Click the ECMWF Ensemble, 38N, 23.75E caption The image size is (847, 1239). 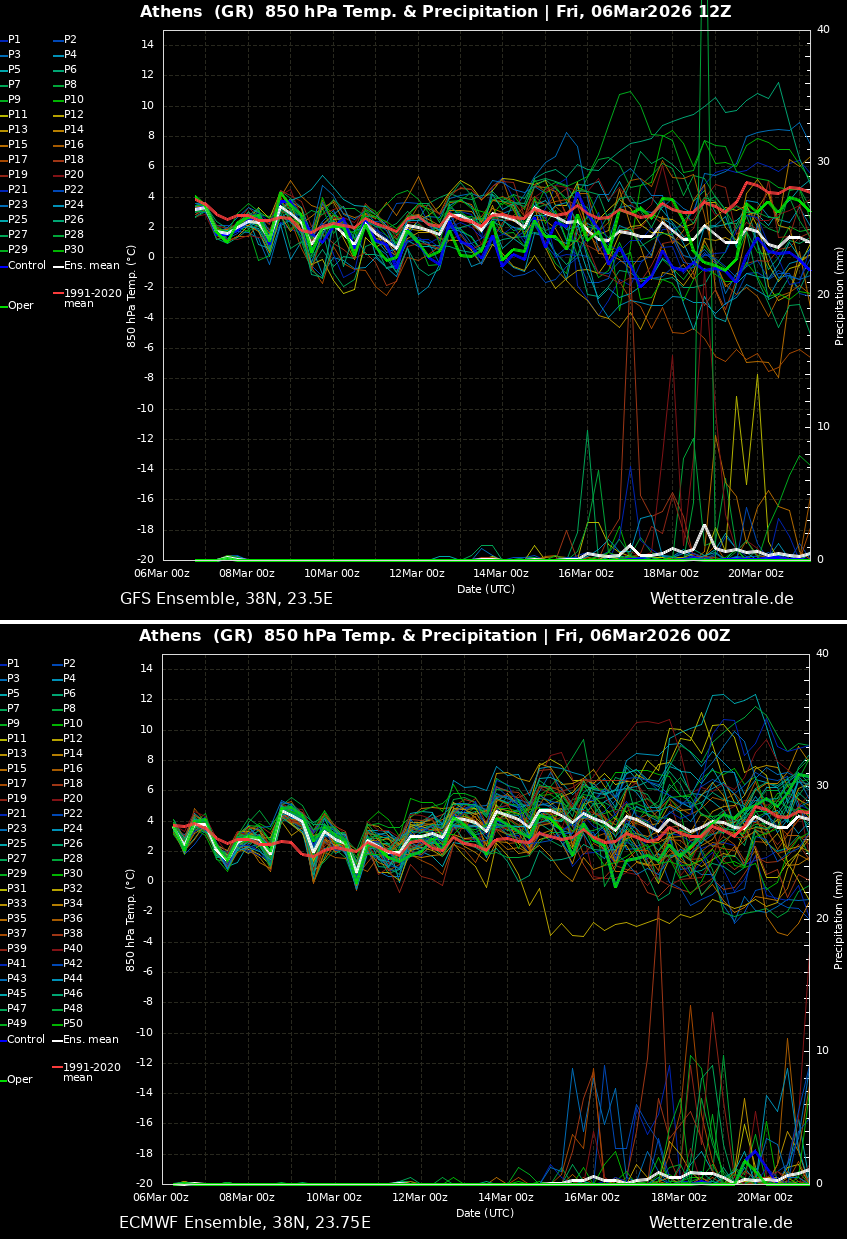[x=244, y=1223]
